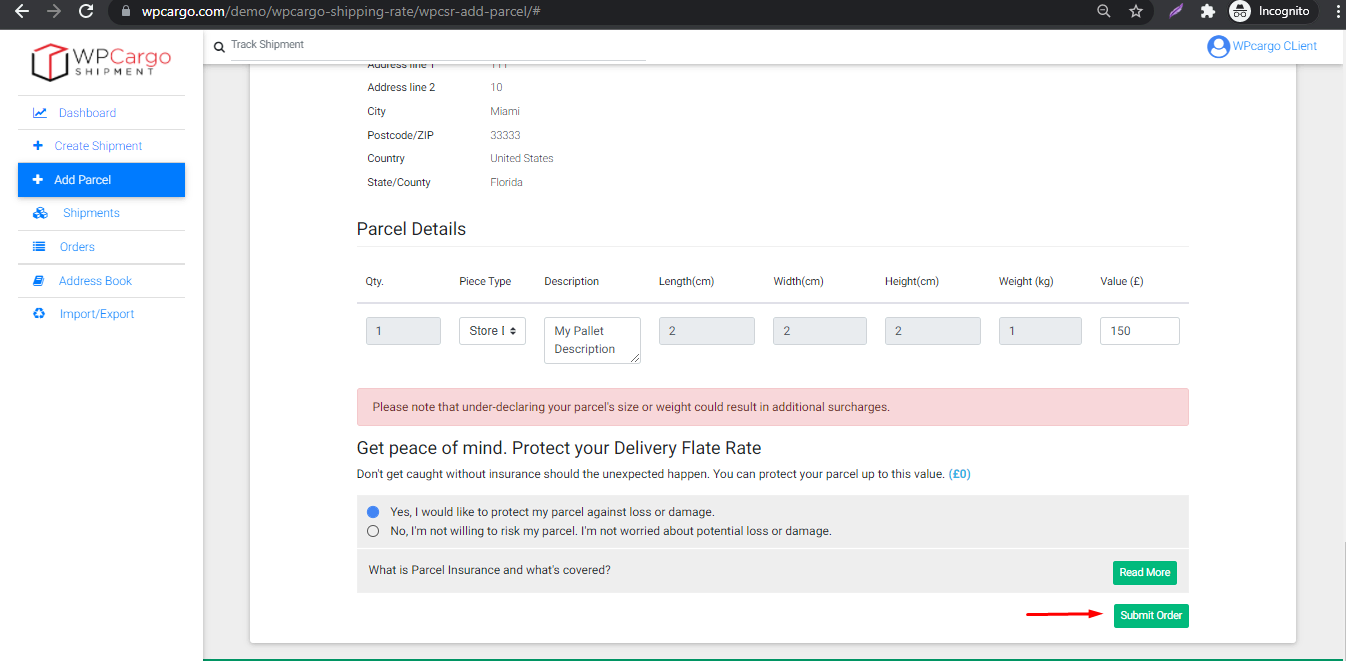Click the parcel Description text area
This screenshot has width=1346, height=661.
tap(592, 340)
